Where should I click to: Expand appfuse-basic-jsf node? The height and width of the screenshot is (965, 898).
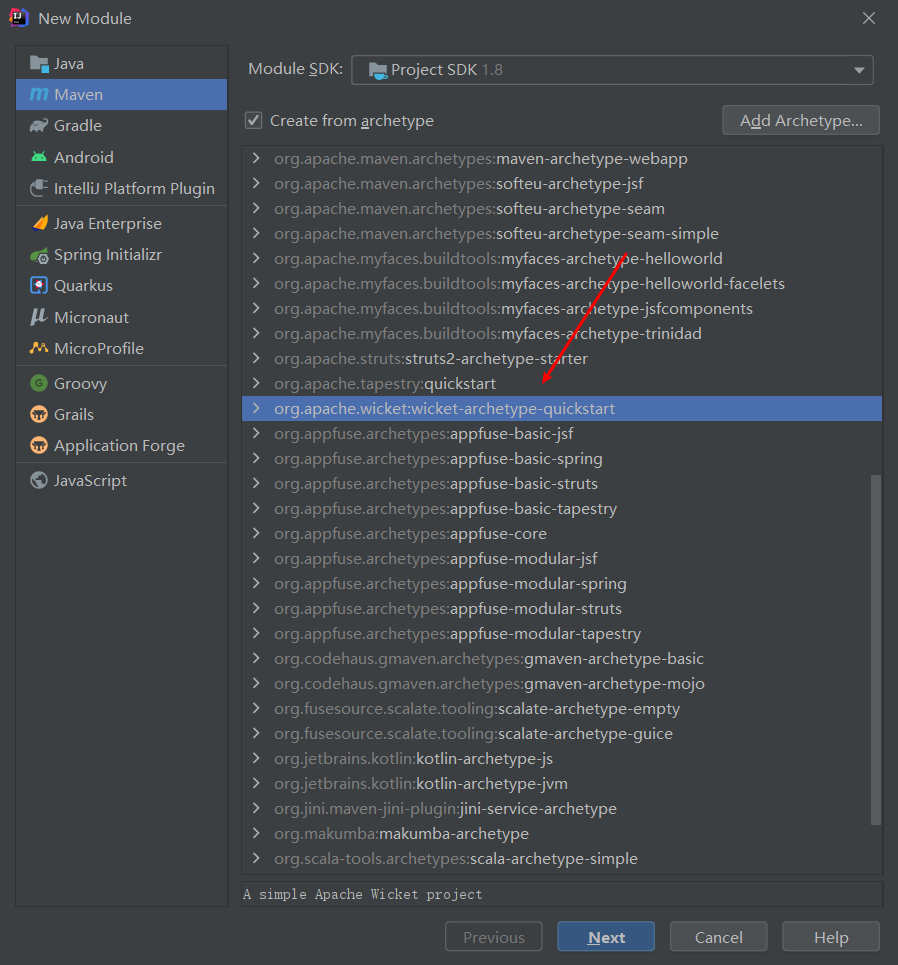coord(256,433)
